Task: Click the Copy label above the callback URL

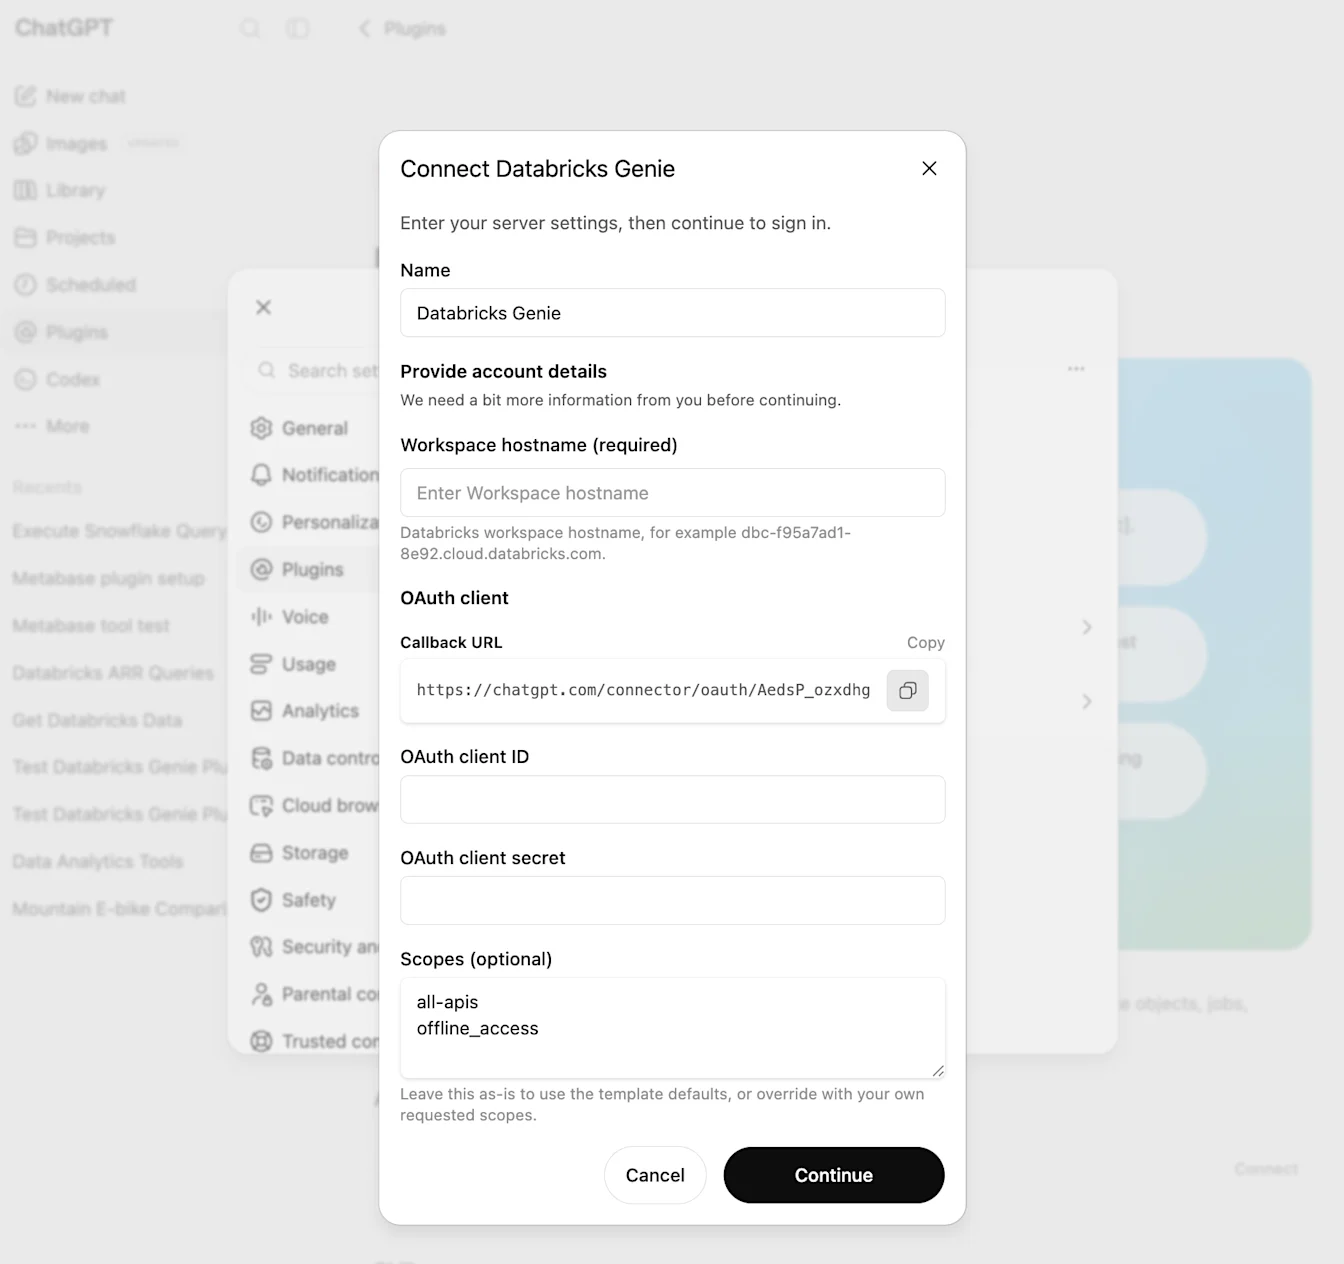Action: 925,642
